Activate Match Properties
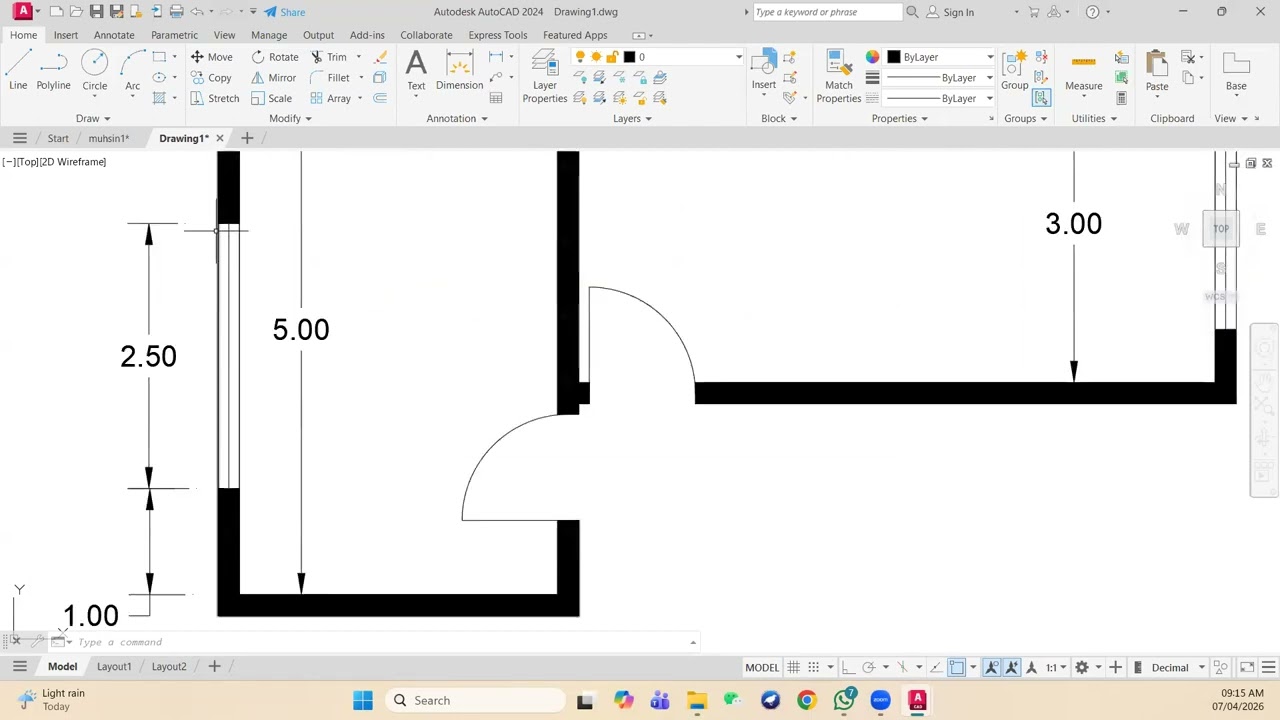1280x720 pixels. [x=839, y=77]
